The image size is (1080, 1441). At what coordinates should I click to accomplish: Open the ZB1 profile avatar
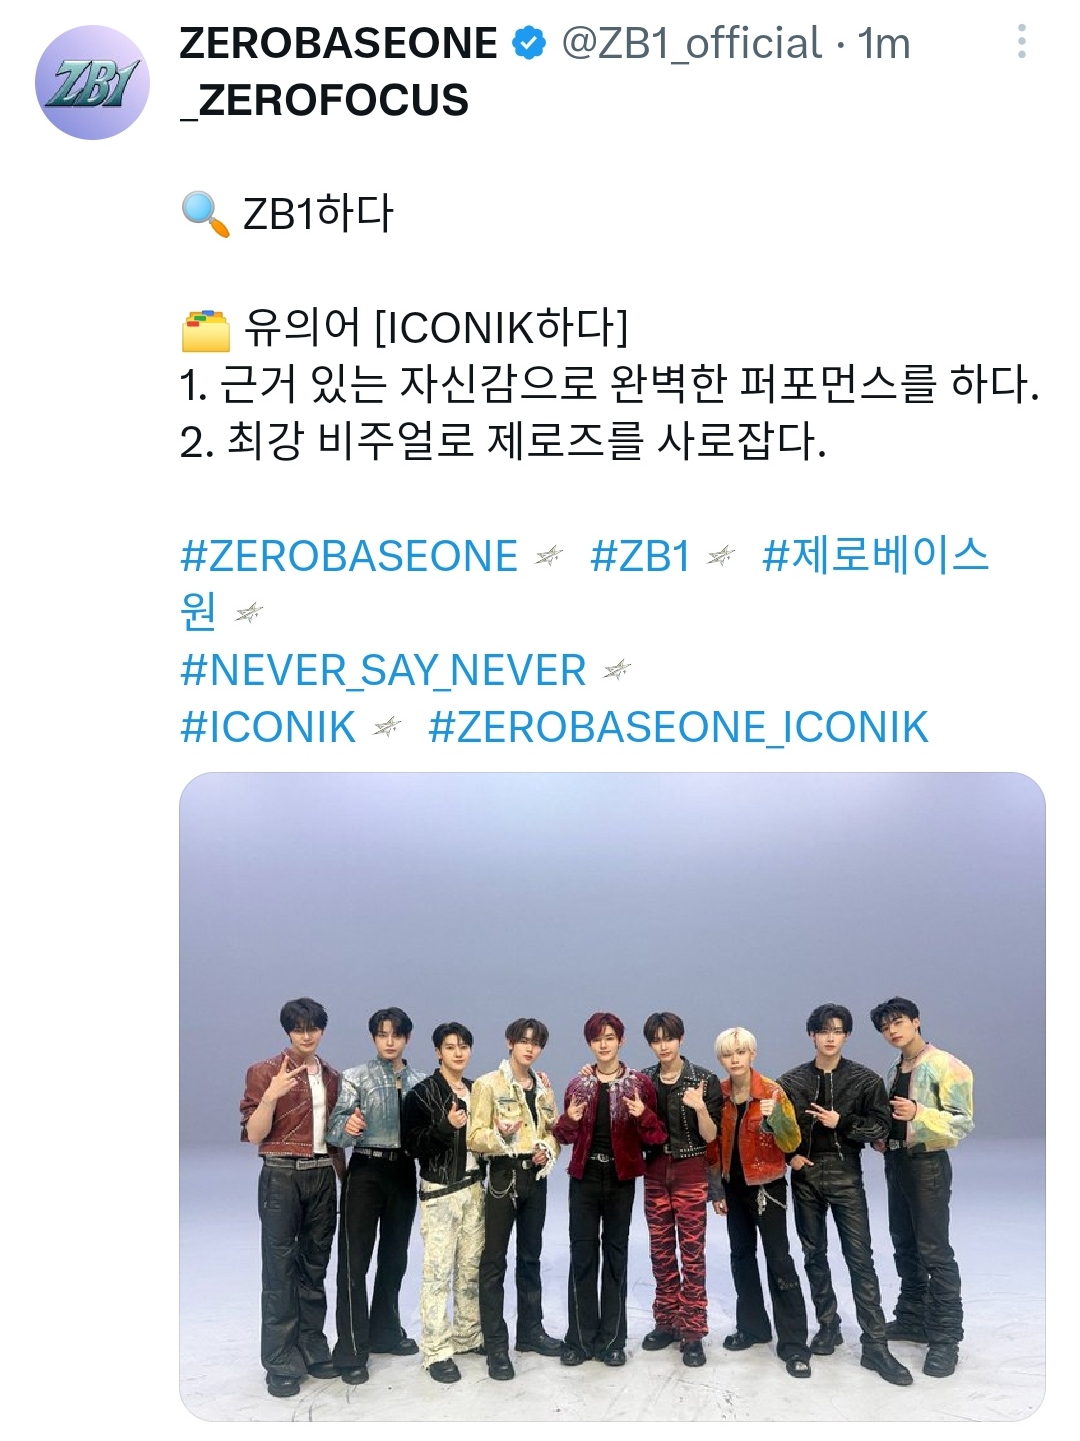pyautogui.click(x=92, y=82)
